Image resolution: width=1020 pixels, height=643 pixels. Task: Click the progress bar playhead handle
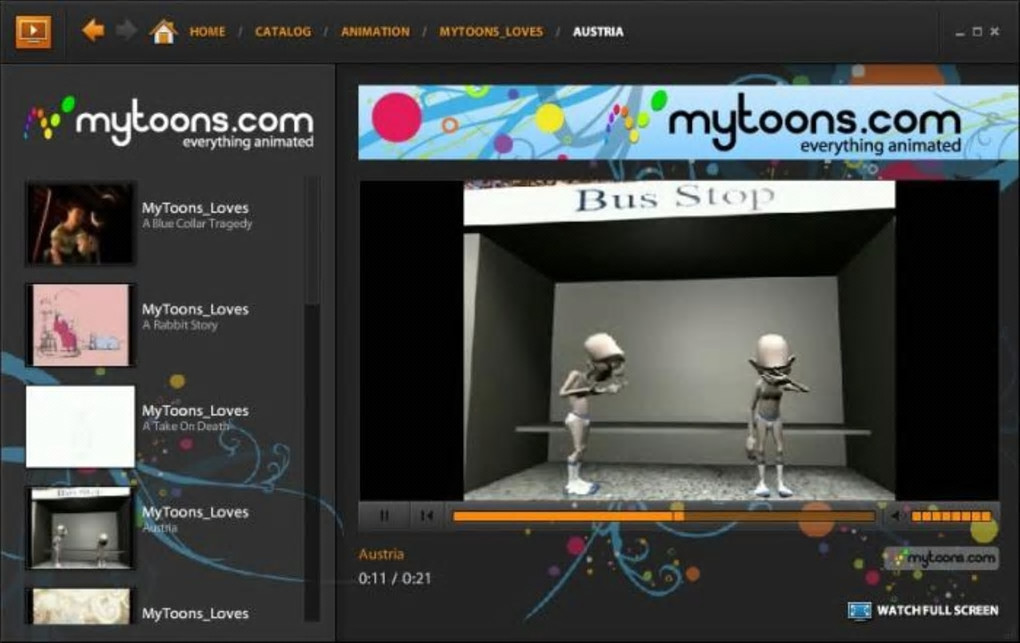pyautogui.click(x=678, y=516)
